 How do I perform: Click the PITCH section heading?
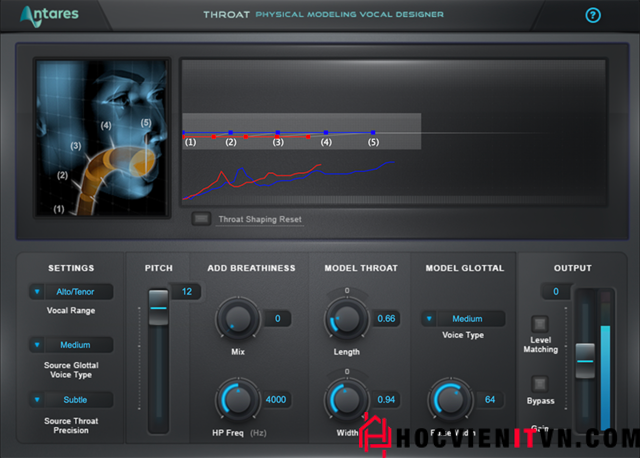159,268
